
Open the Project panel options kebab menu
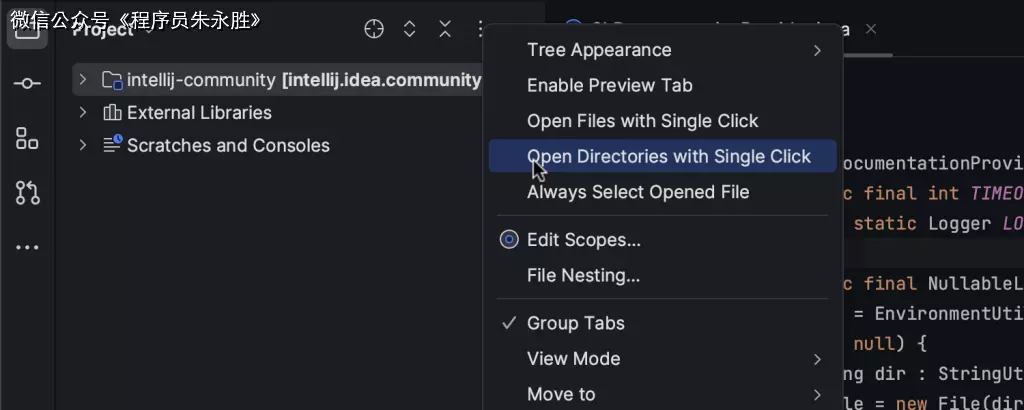coord(480,29)
